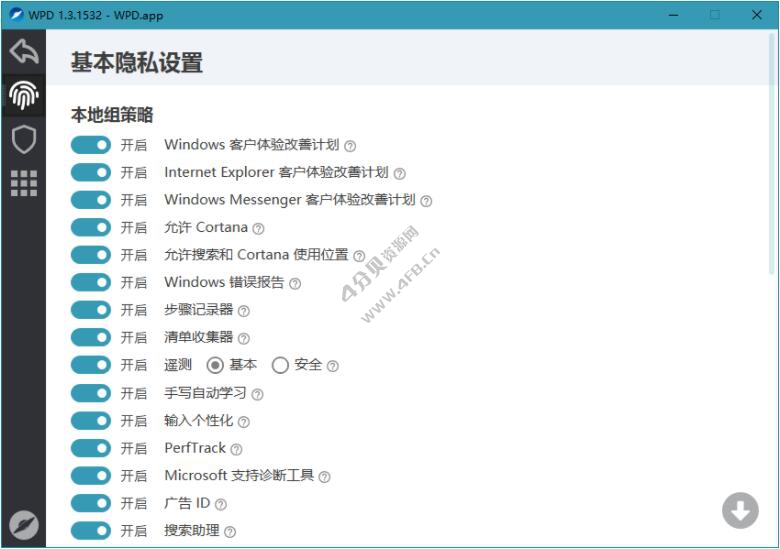Toggle the 允许 Cortana switch
Image resolution: width=780 pixels, height=549 pixels.
tap(91, 228)
